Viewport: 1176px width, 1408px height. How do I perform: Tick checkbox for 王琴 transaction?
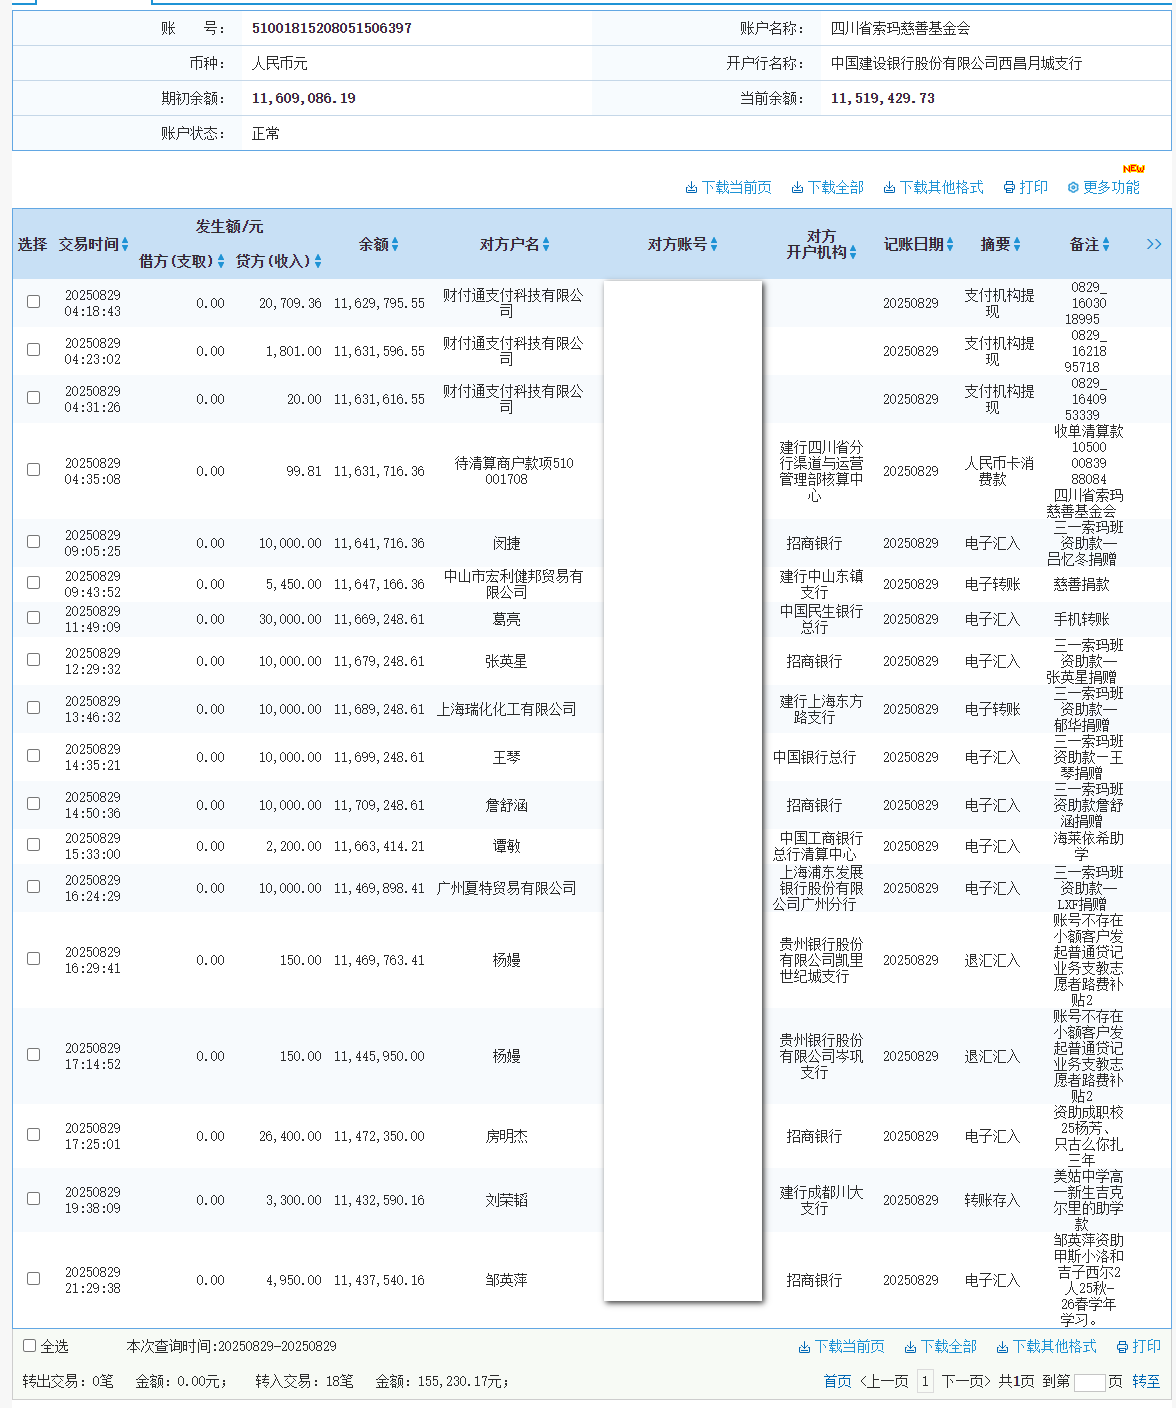(34, 756)
